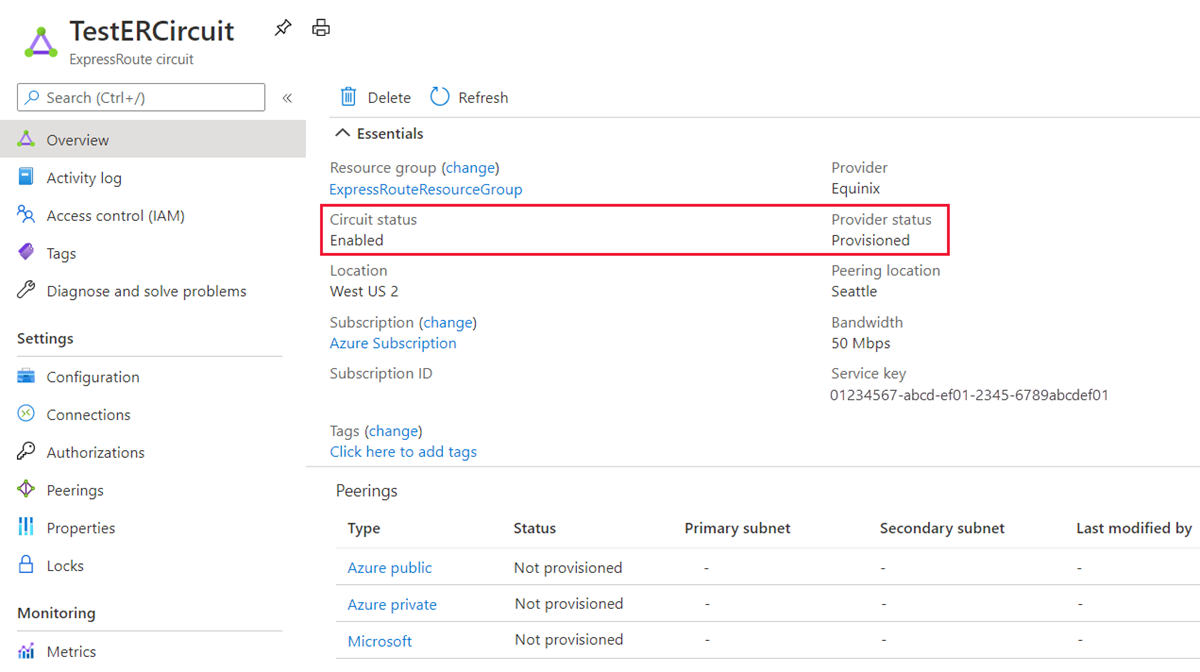Click here to add tags
Image resolution: width=1200 pixels, height=672 pixels.
pos(403,451)
